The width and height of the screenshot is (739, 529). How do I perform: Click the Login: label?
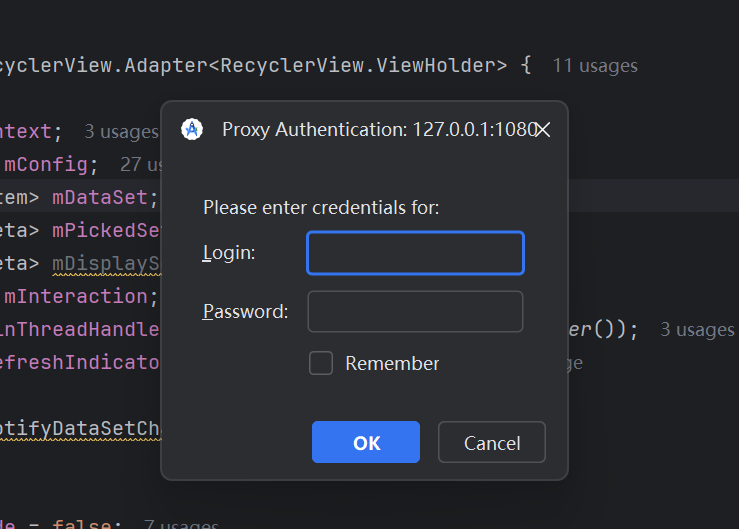[x=230, y=253]
